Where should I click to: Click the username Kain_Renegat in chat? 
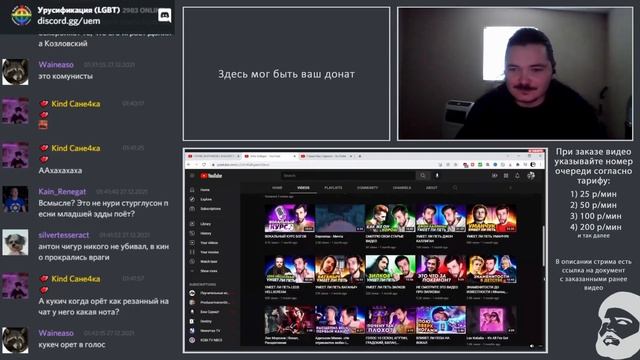(x=62, y=191)
